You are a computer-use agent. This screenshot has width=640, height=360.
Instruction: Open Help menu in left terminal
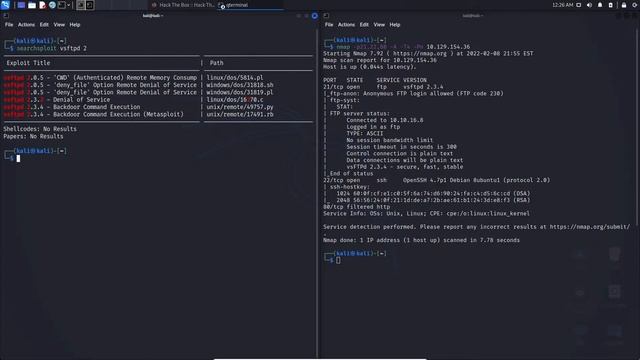tap(75, 25)
